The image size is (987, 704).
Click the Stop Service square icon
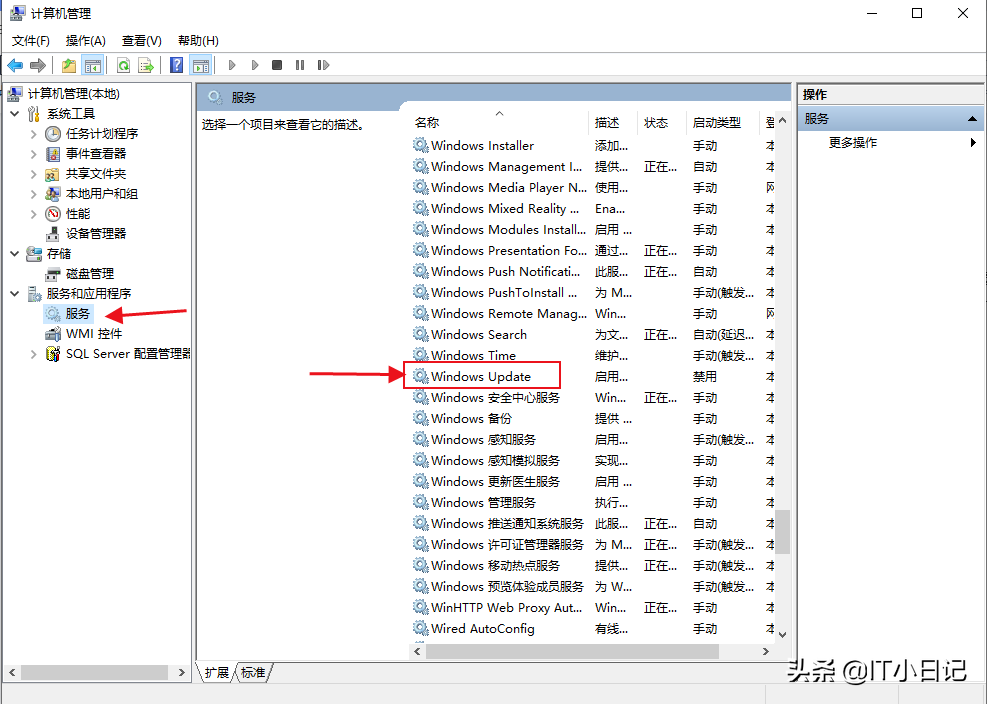point(277,65)
